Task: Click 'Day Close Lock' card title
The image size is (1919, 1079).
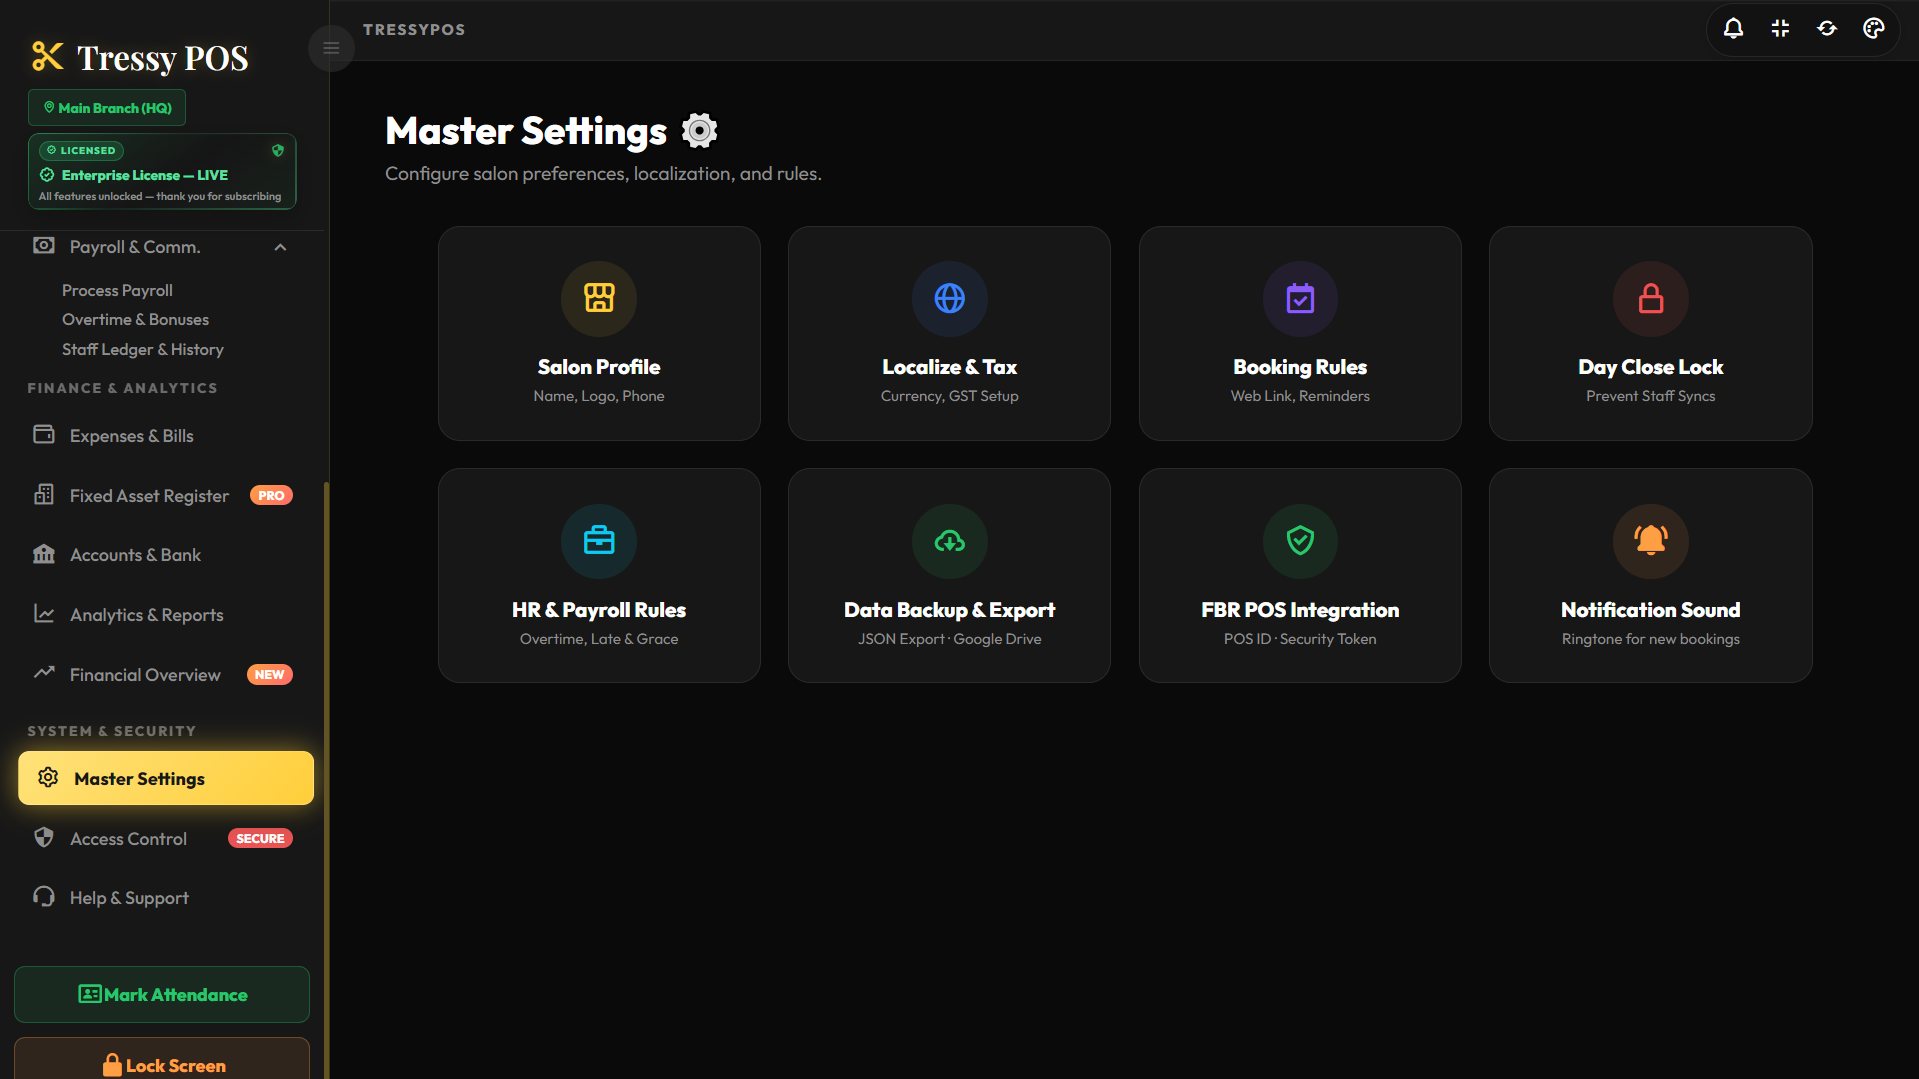Action: click(x=1650, y=367)
